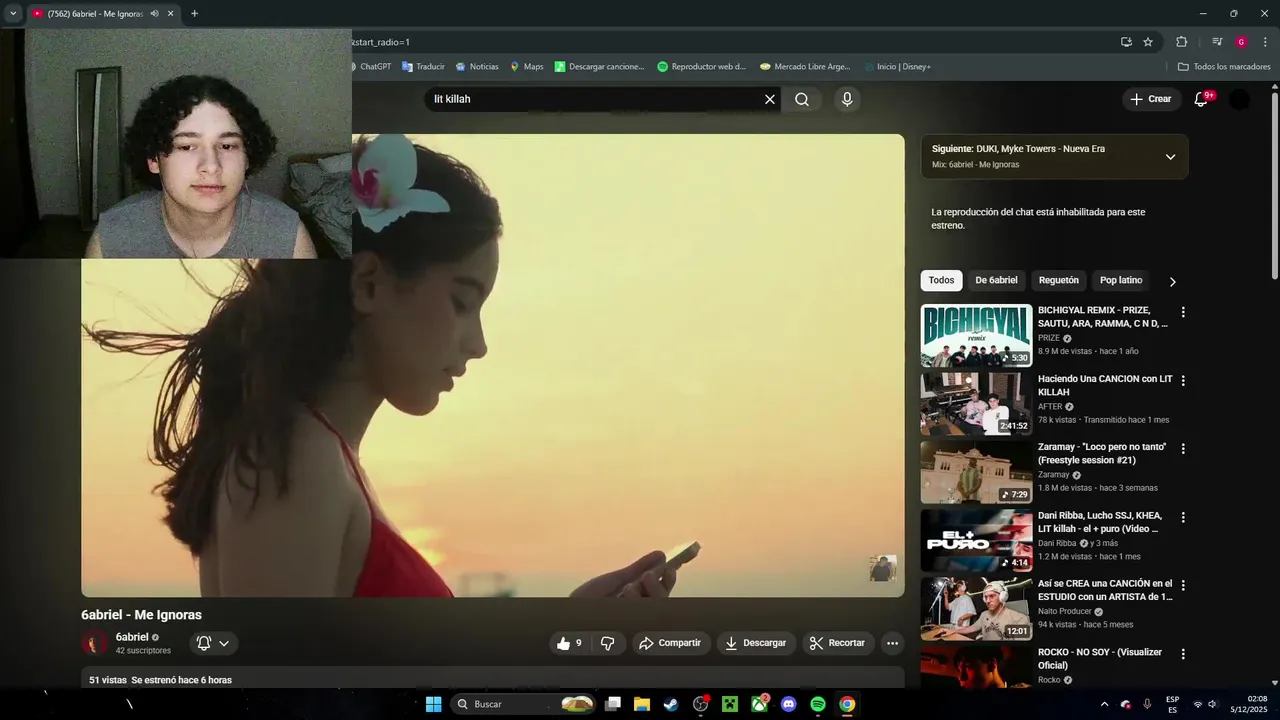Open Discord from the taskbar
The width and height of the screenshot is (1280, 720).
coord(788,704)
